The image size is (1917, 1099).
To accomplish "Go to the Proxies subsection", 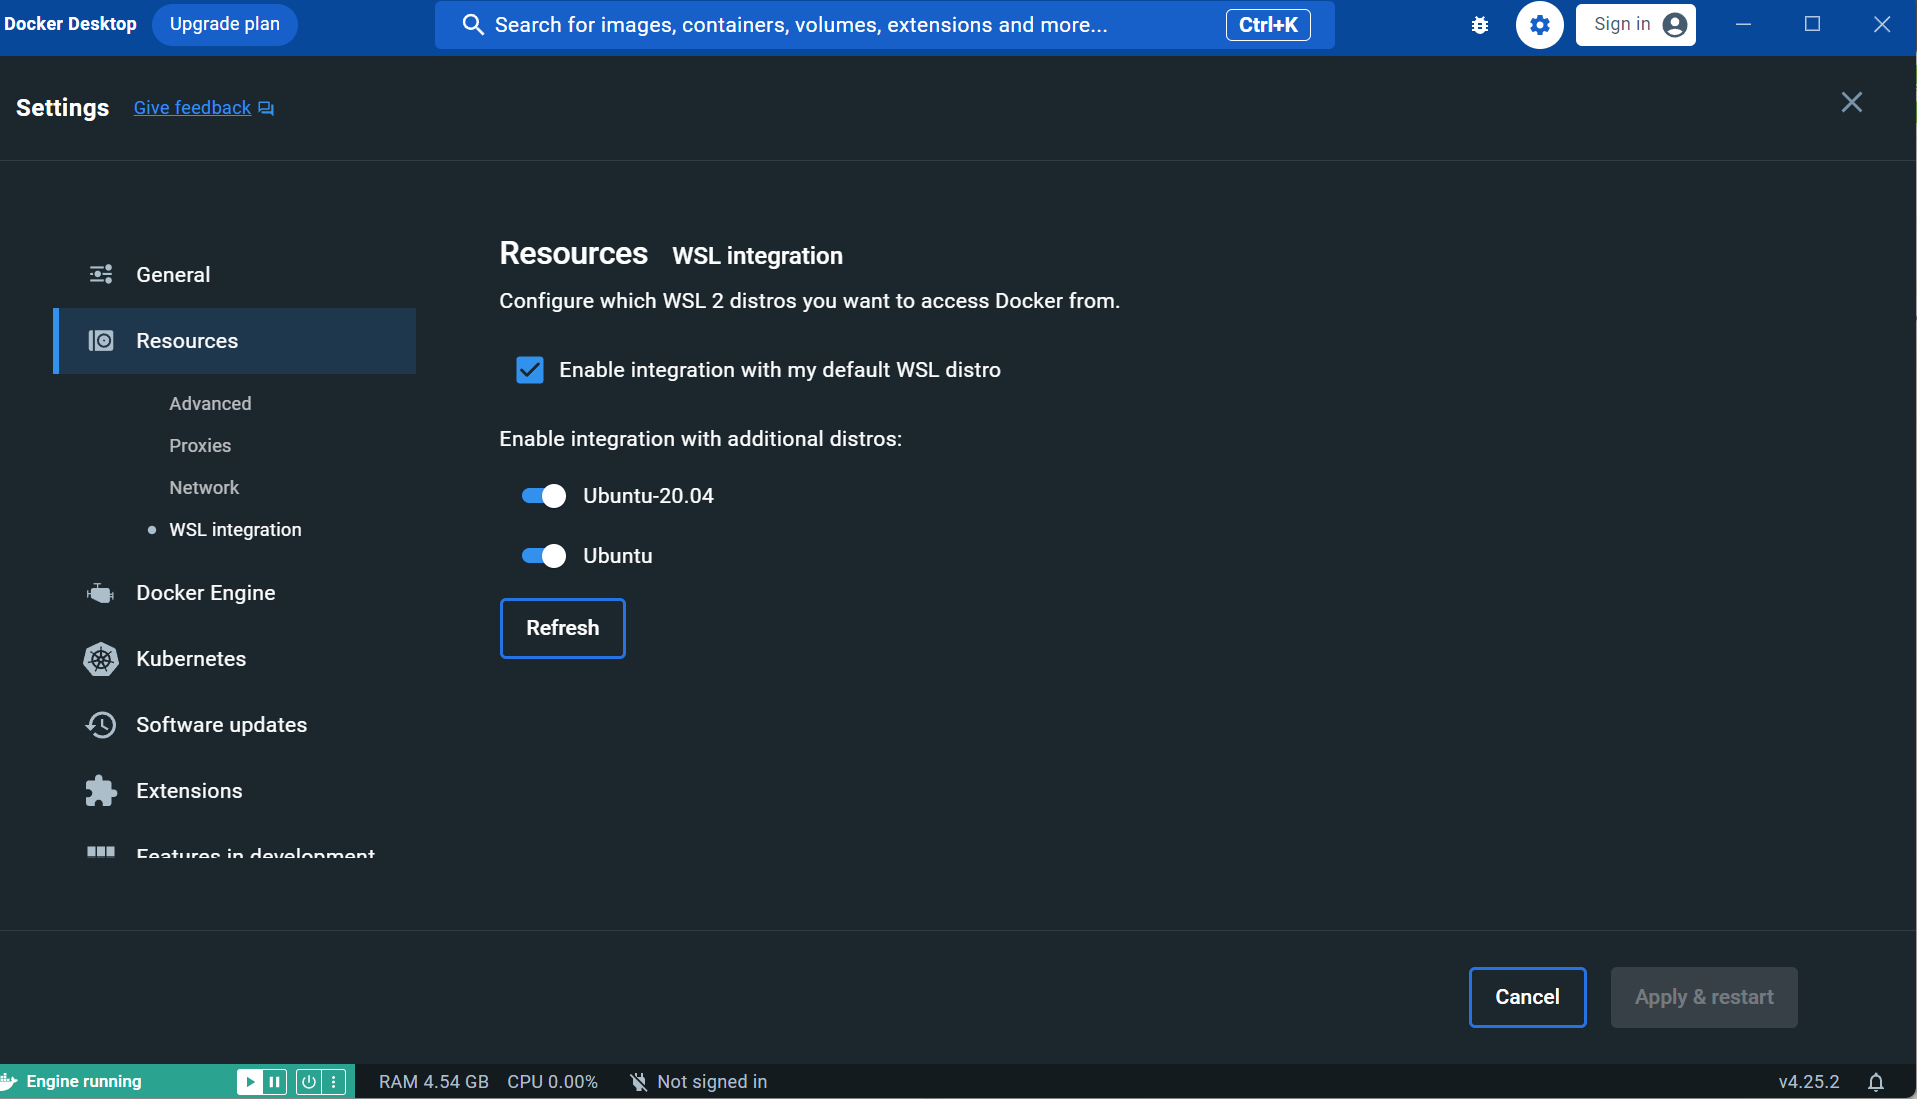I will tap(200, 446).
